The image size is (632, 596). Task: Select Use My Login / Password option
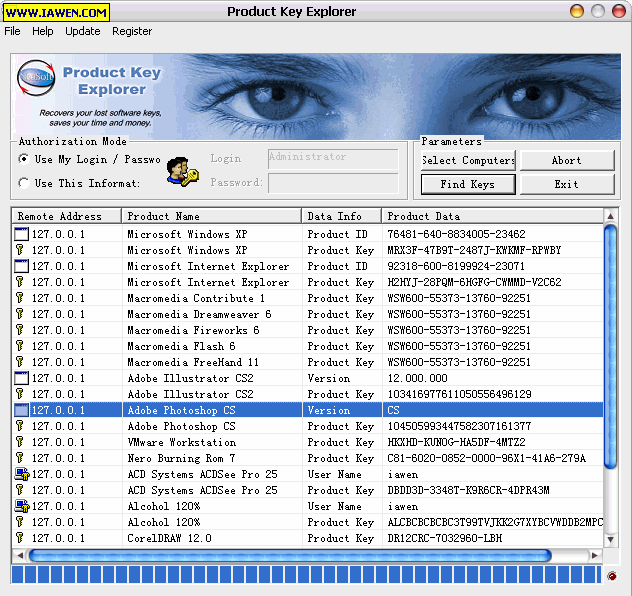[24, 159]
